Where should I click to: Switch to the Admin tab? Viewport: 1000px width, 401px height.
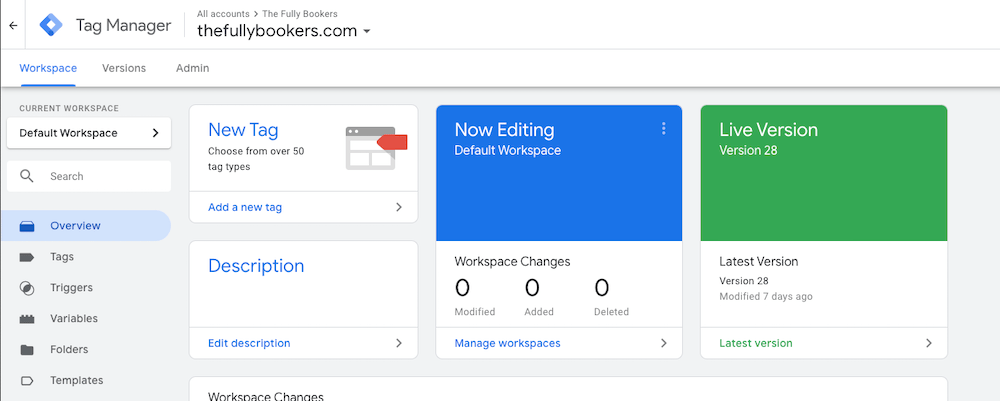coord(193,68)
